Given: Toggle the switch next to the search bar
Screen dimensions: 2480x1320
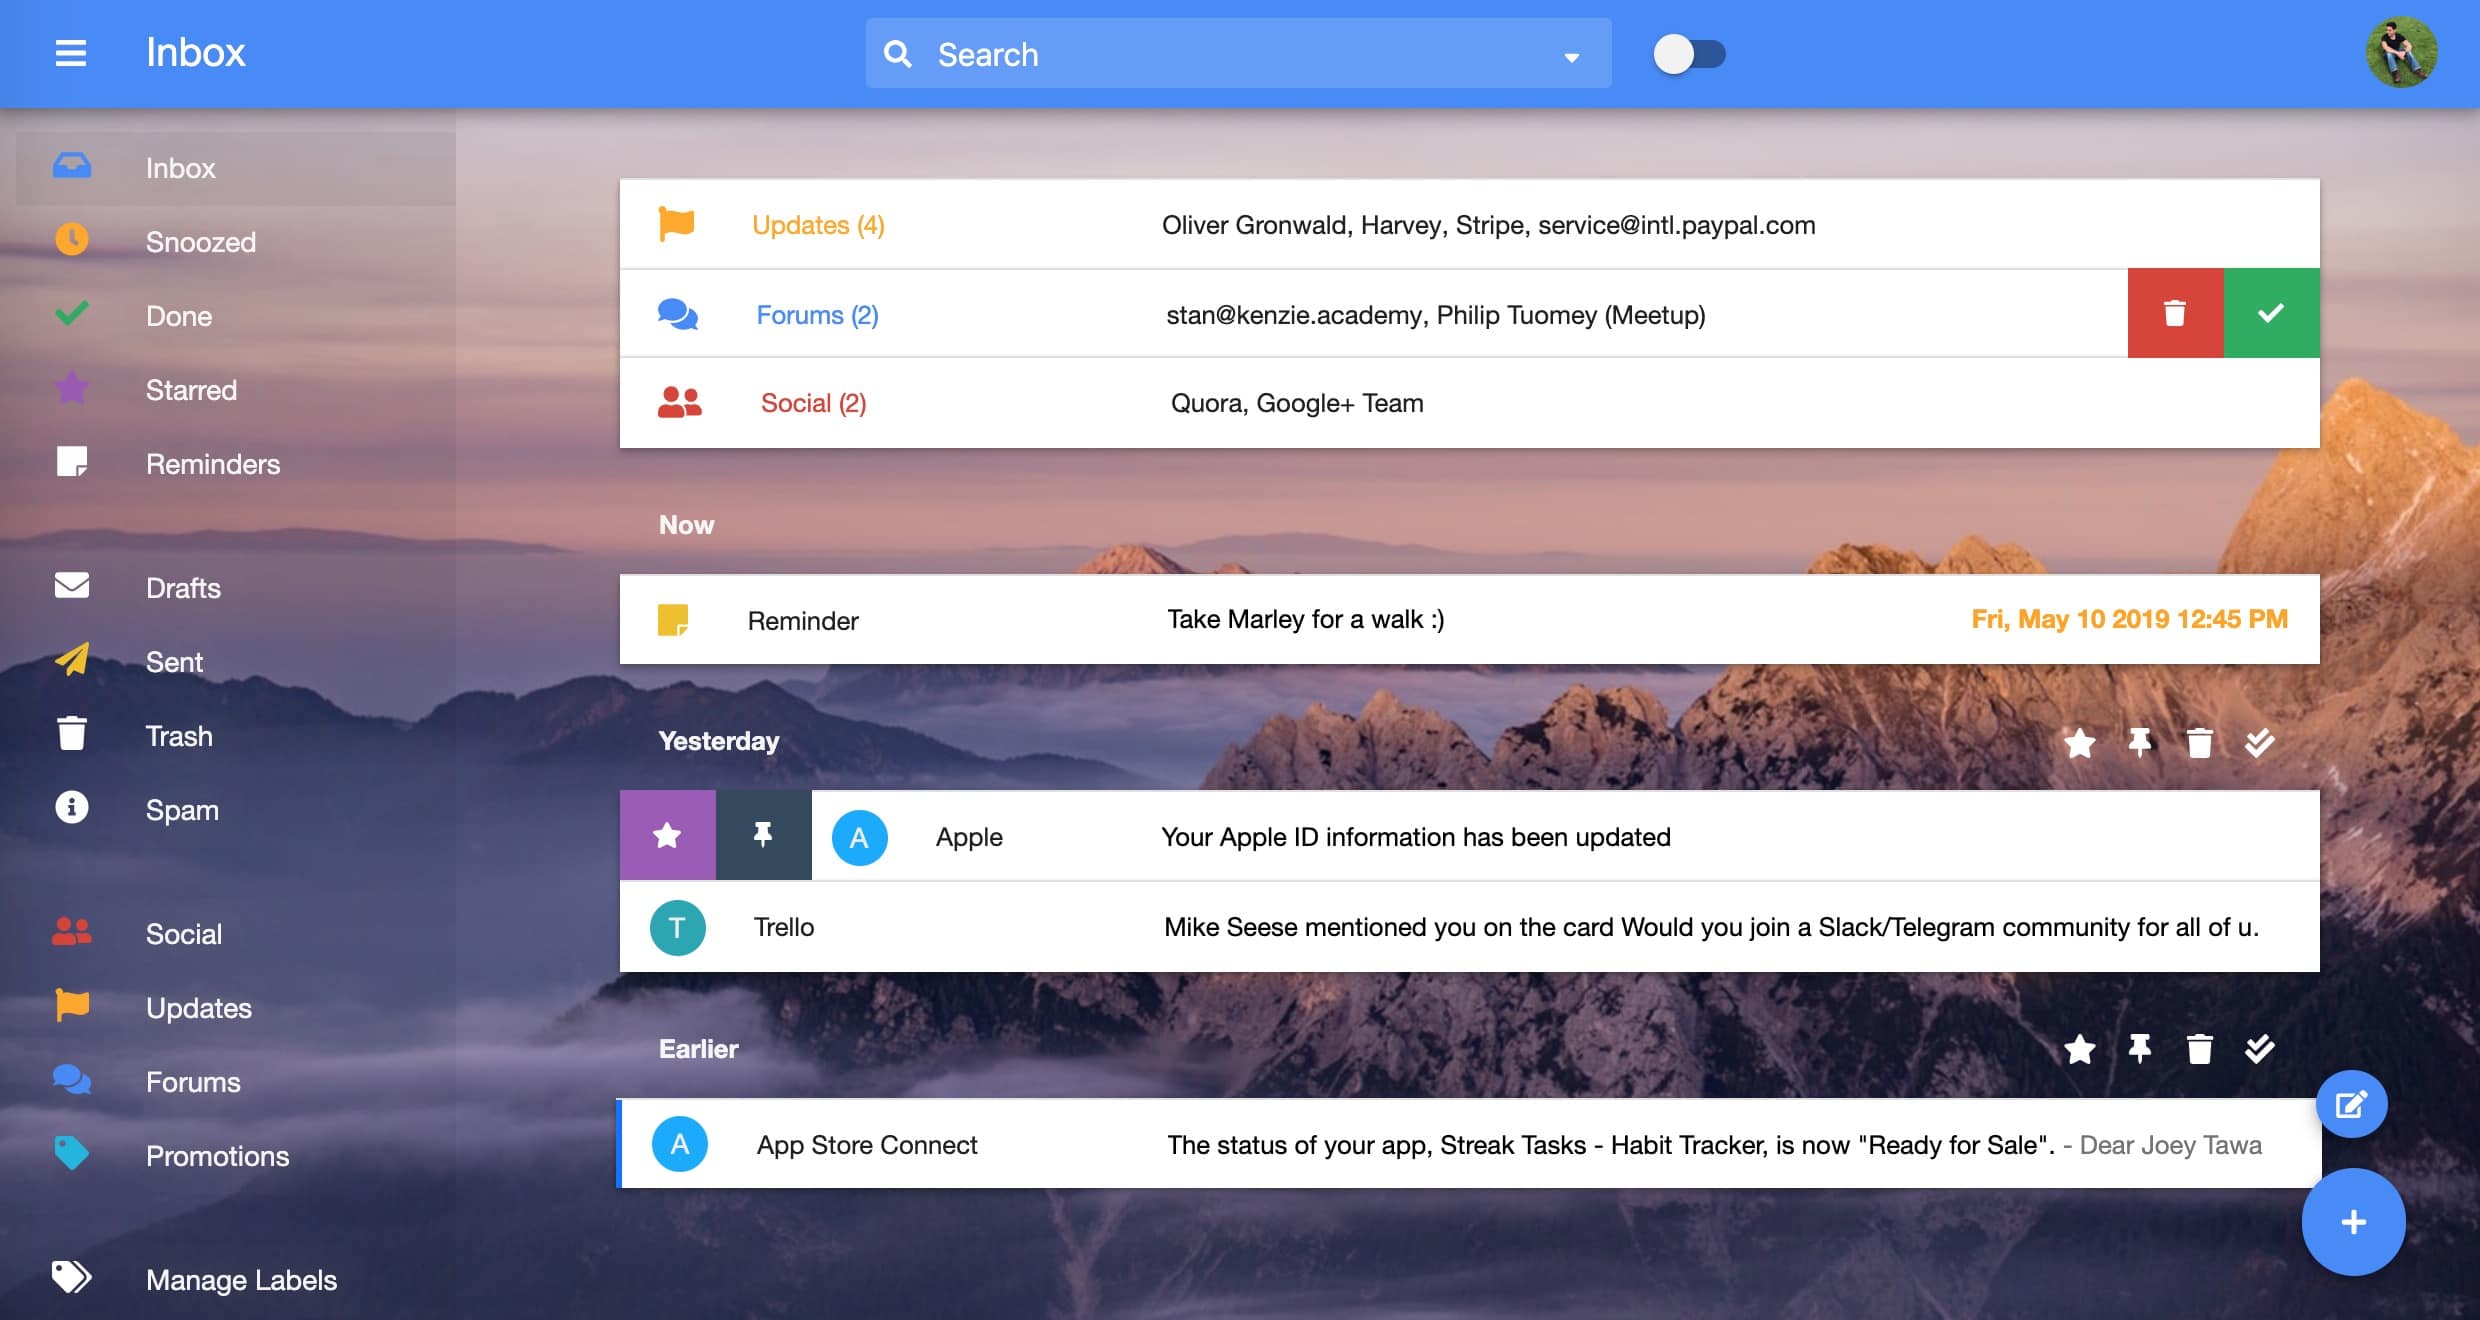Looking at the screenshot, I should [x=1689, y=54].
